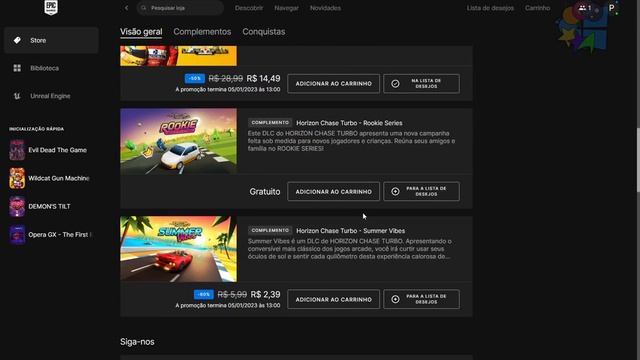Add Rookie Series to wishlist
The width and height of the screenshot is (640, 360).
[421, 191]
